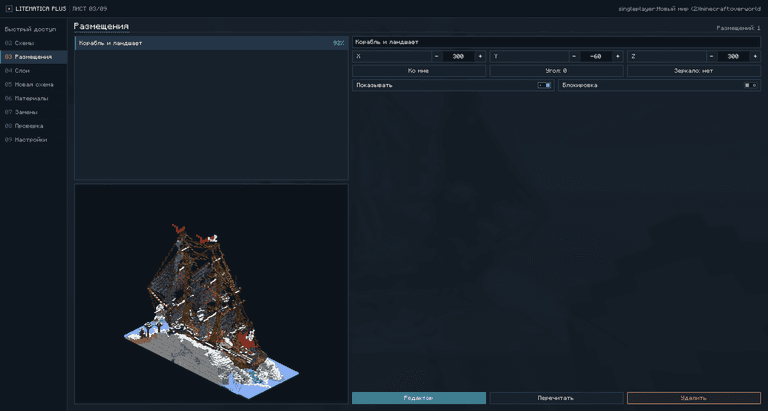The width and height of the screenshot is (768, 411).
Task: Open the 09 Настройки tab
Action: click(x=33, y=140)
